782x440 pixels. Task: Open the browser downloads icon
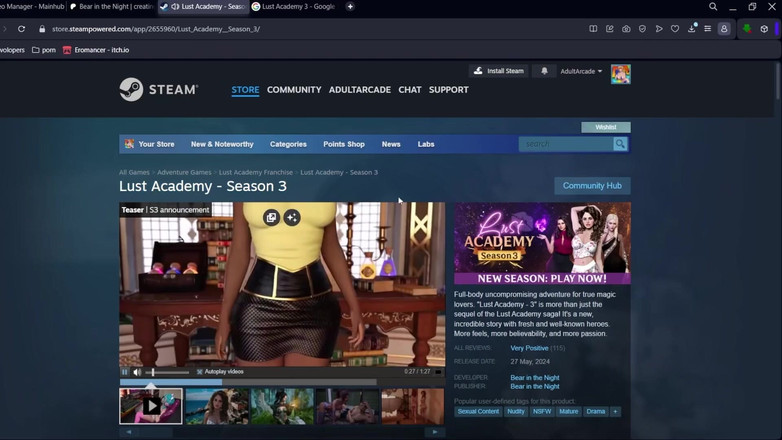point(692,28)
